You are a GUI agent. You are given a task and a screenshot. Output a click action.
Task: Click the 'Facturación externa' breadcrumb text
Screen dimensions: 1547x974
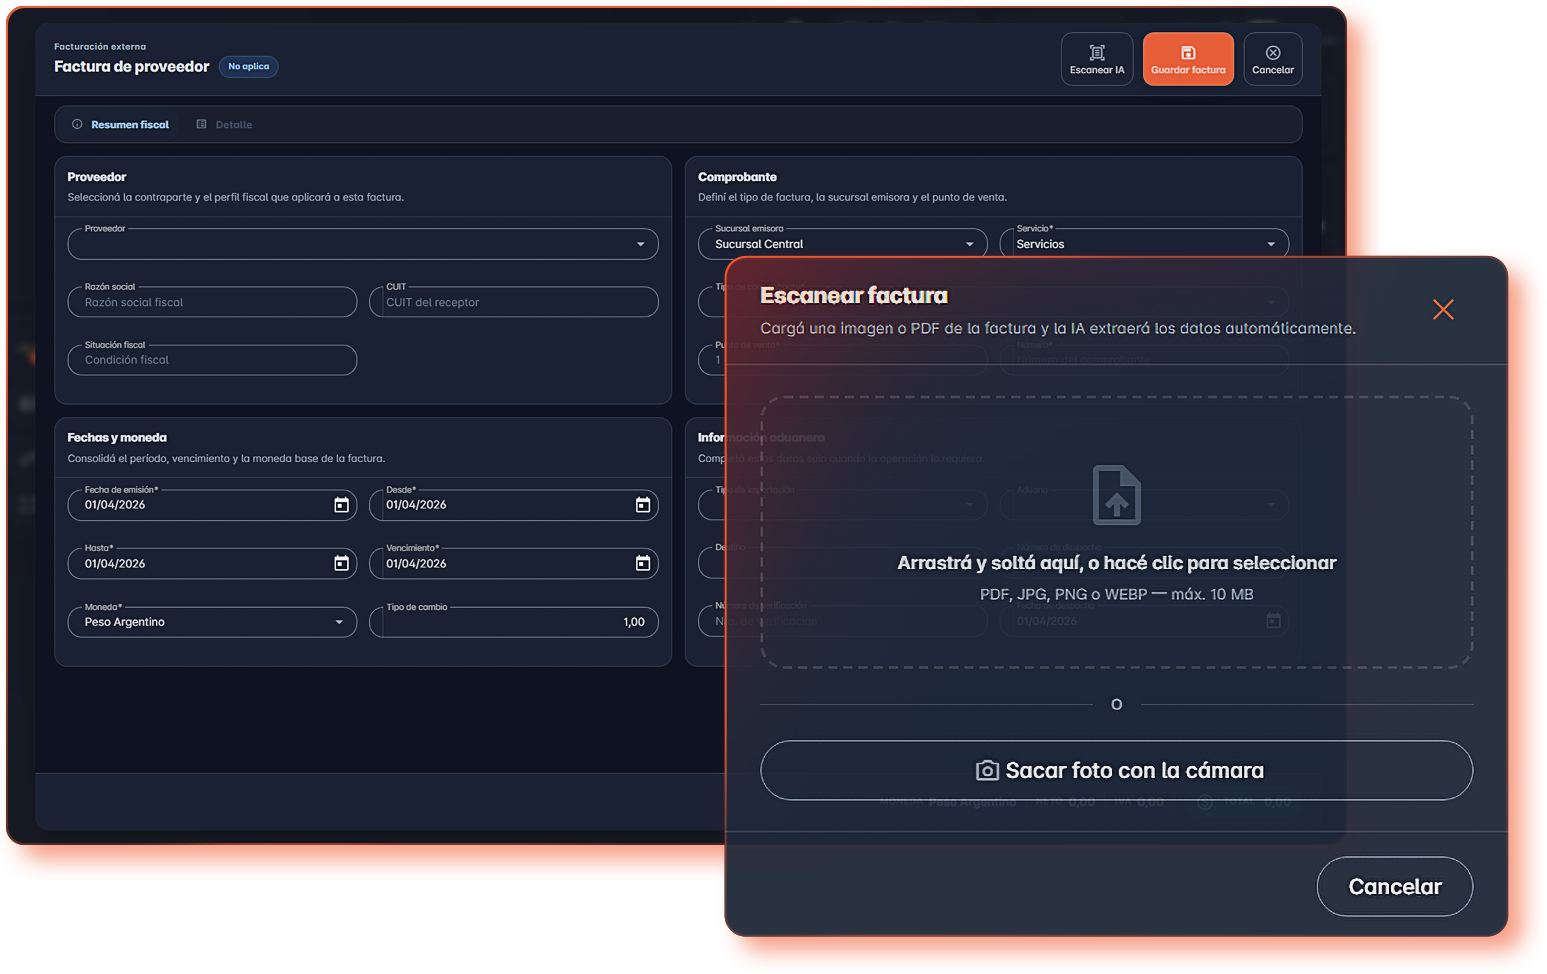point(100,47)
